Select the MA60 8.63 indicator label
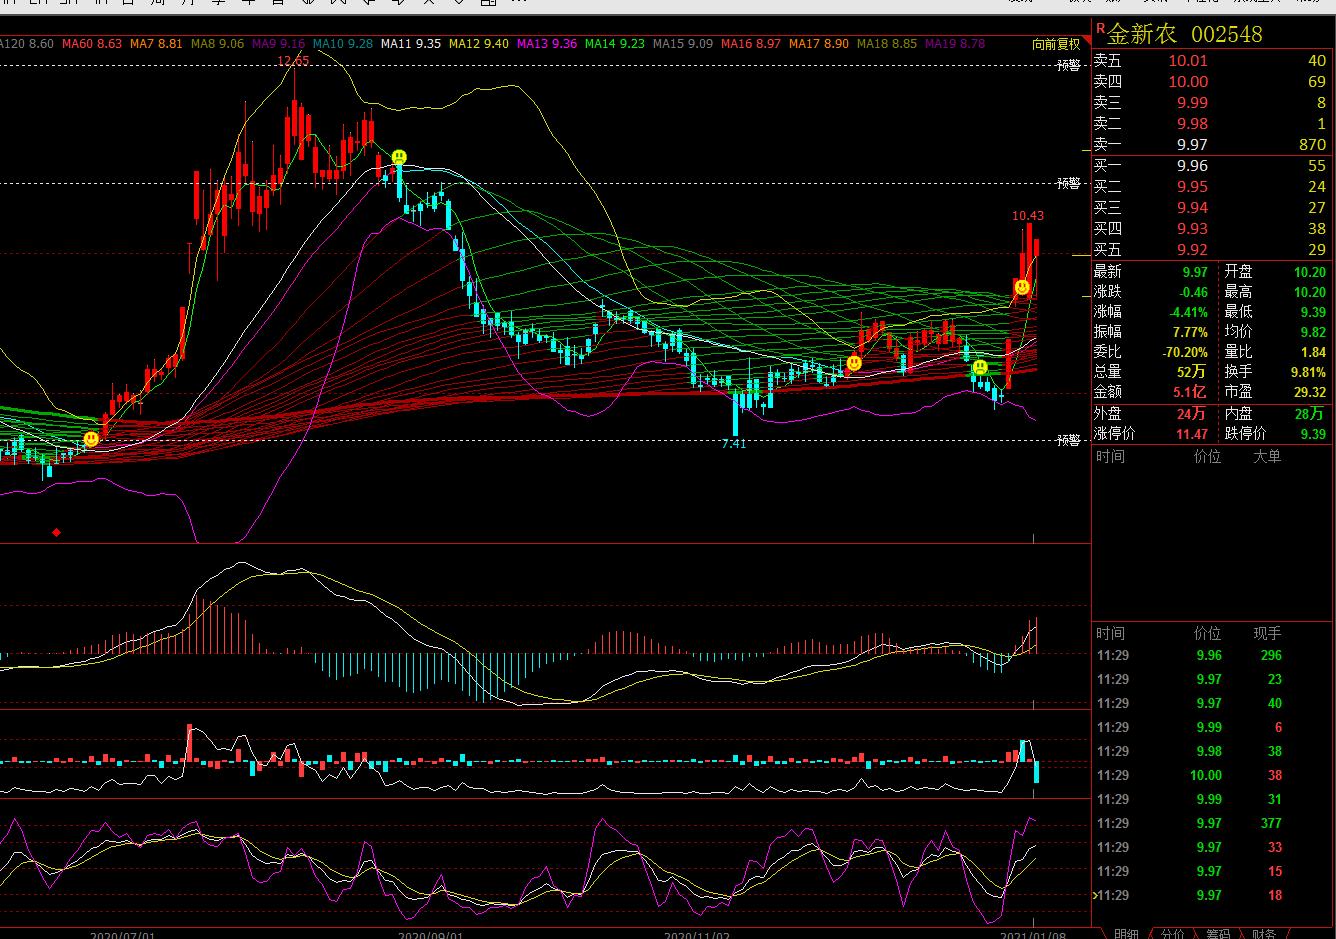This screenshot has height=939, width=1336. pos(92,44)
